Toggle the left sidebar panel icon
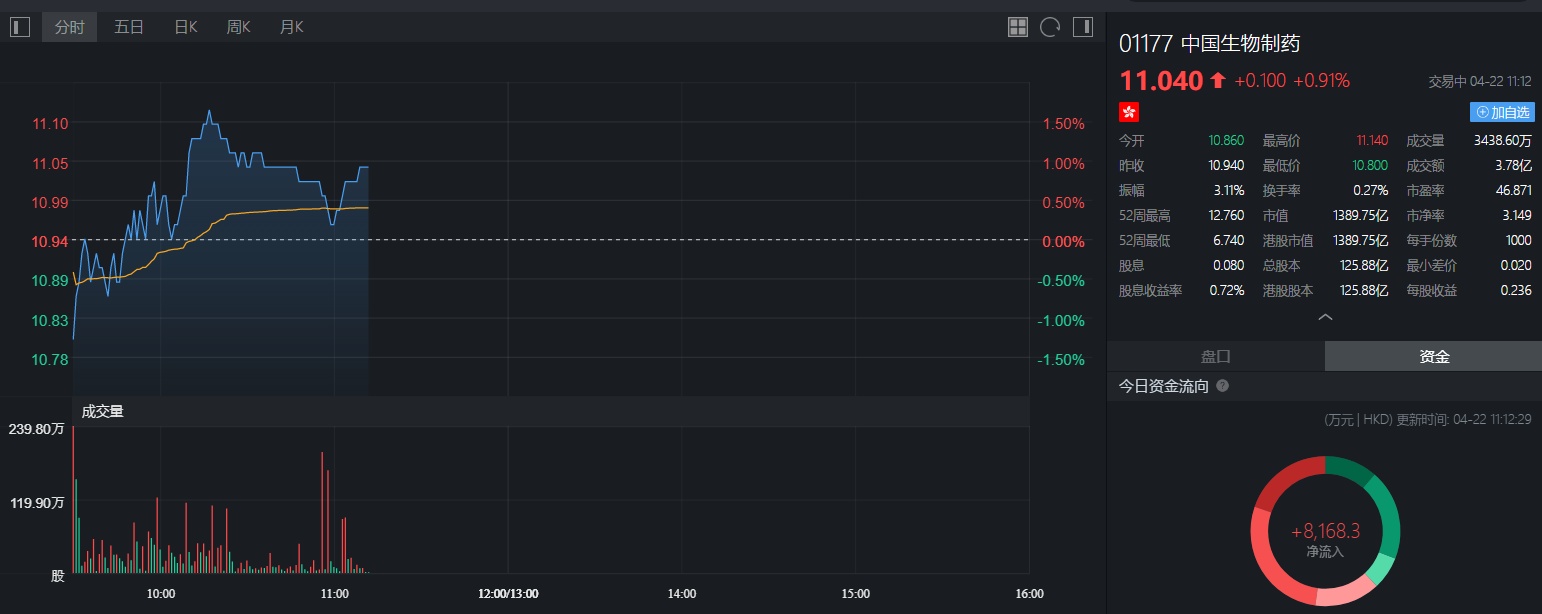The image size is (1542, 614). pos(20,27)
